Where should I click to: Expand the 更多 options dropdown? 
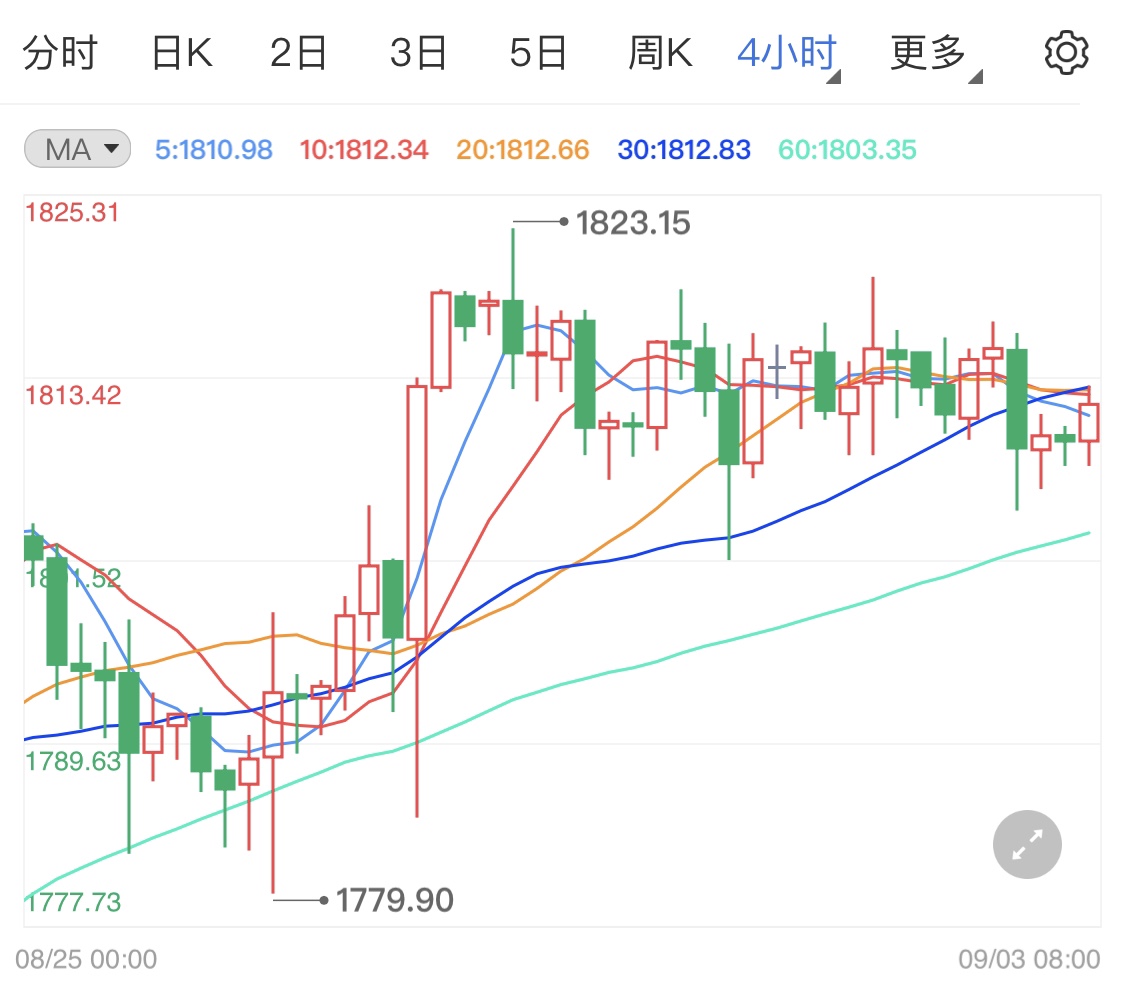[x=936, y=55]
